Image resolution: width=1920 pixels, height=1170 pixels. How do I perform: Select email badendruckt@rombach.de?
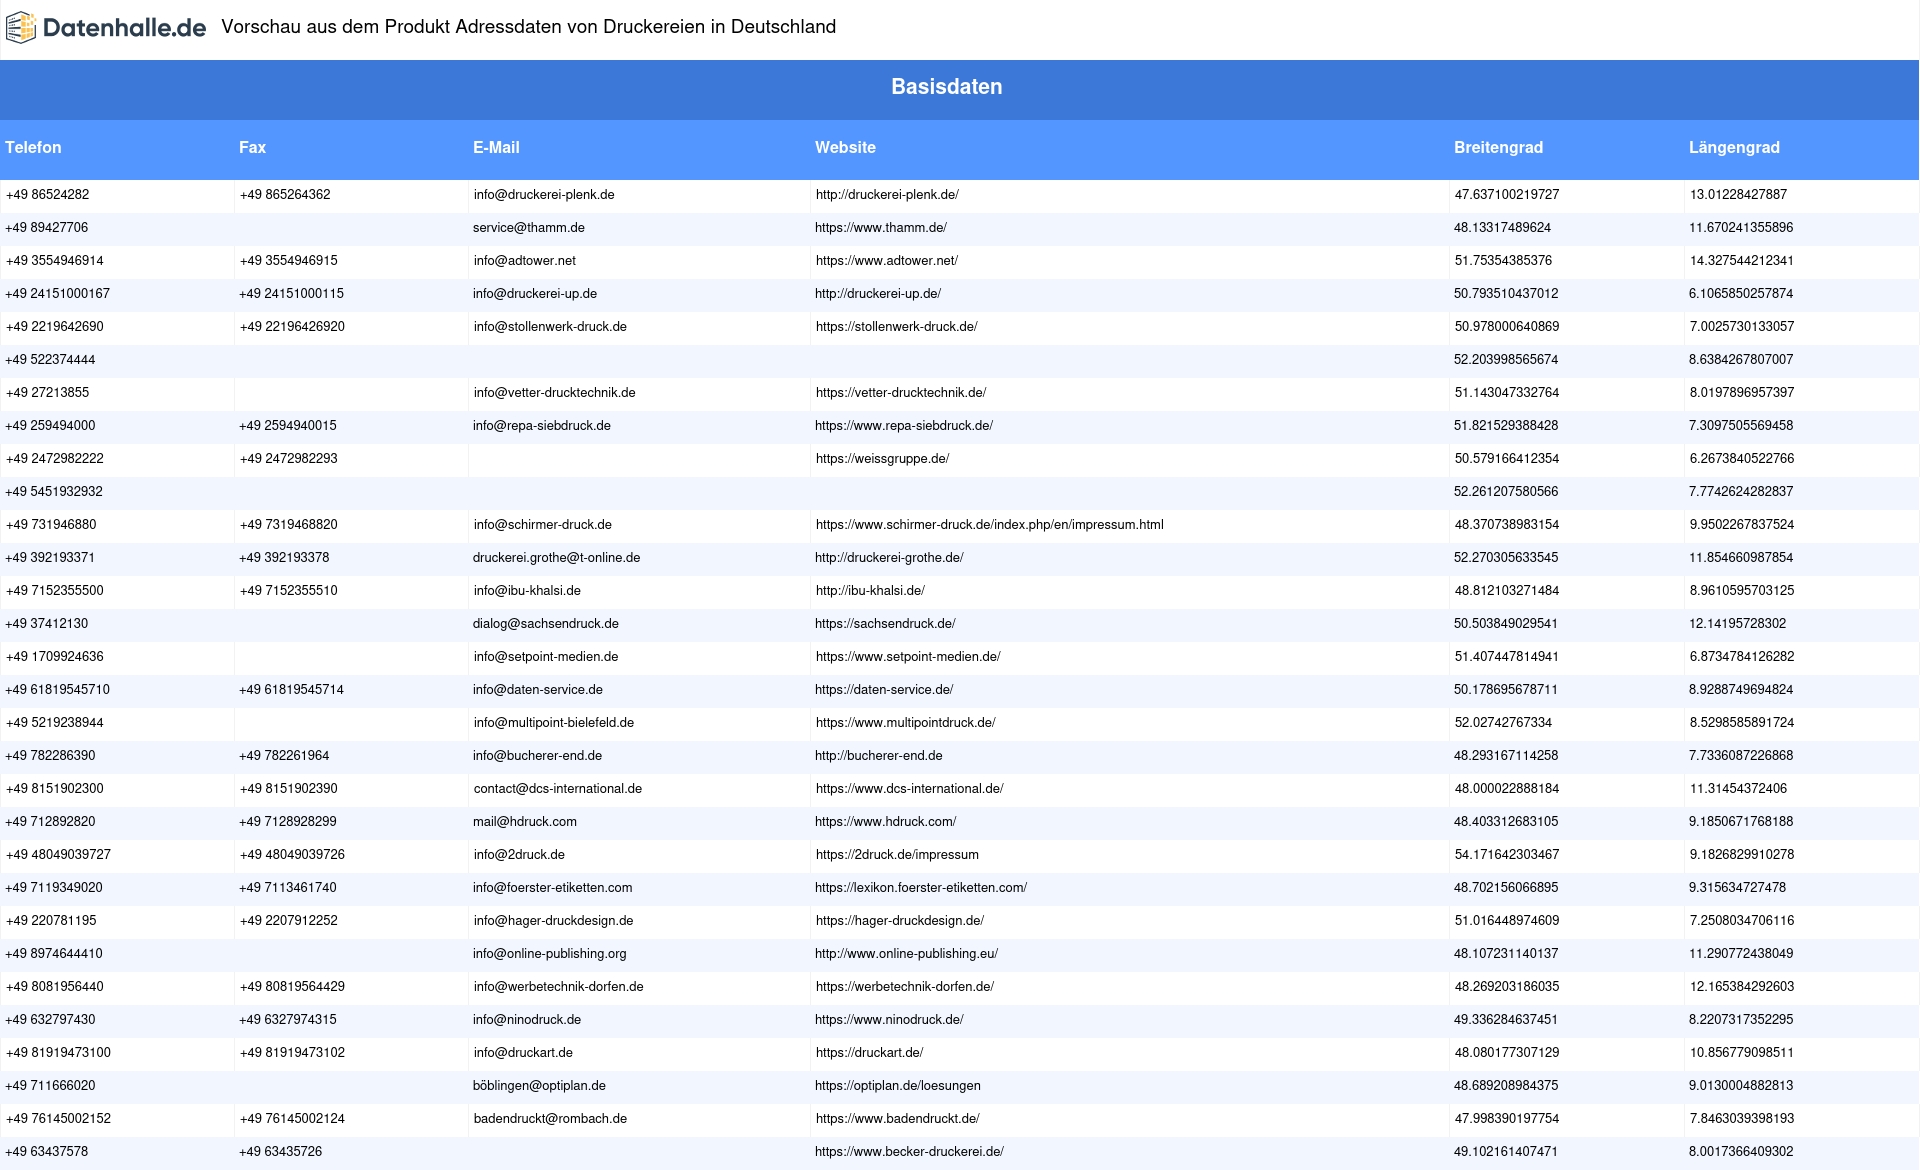point(550,1119)
